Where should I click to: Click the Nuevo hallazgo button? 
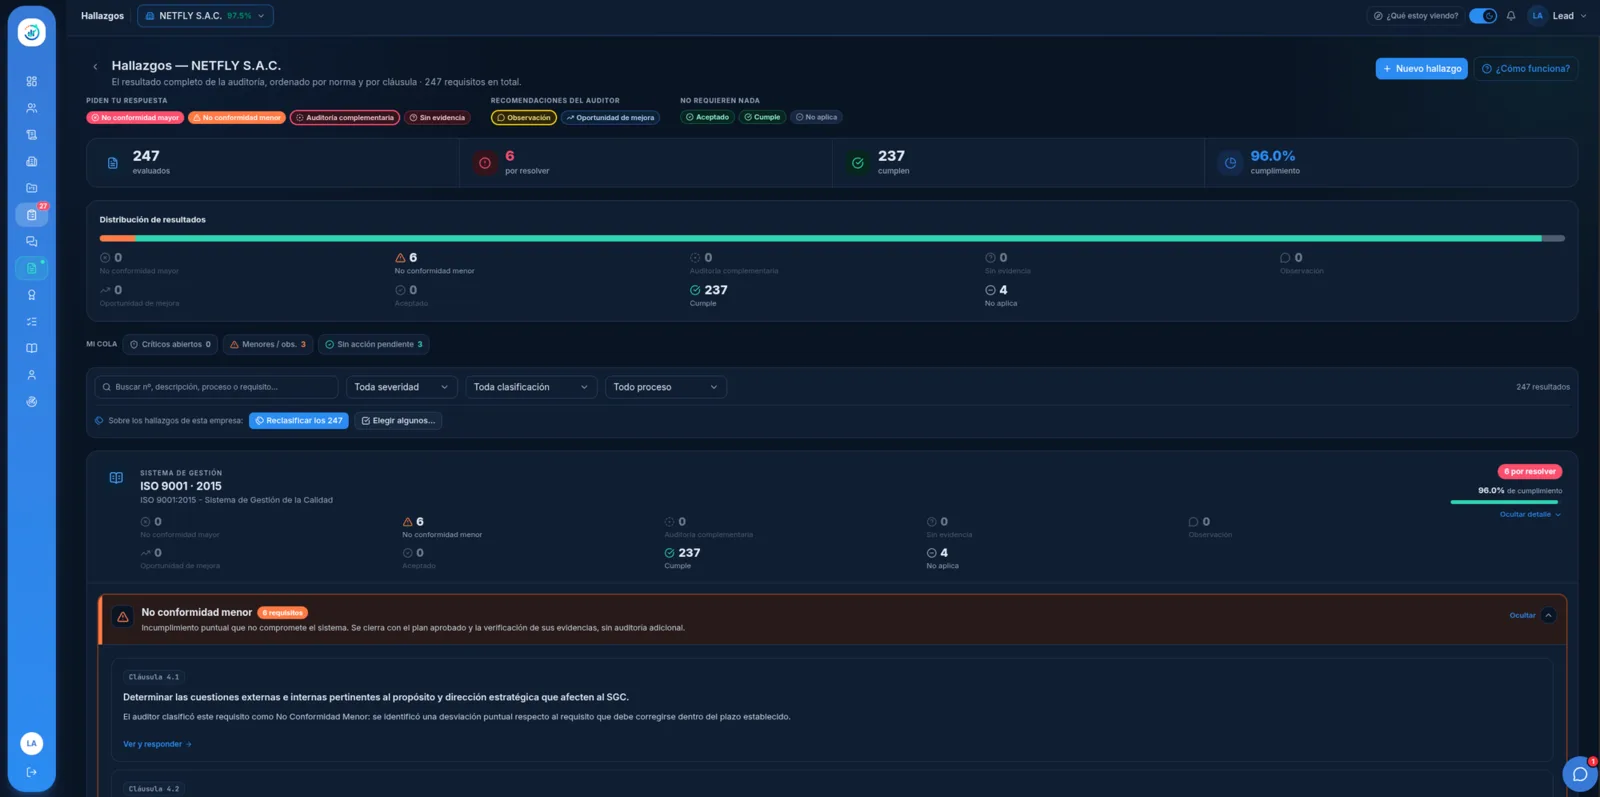click(1421, 69)
